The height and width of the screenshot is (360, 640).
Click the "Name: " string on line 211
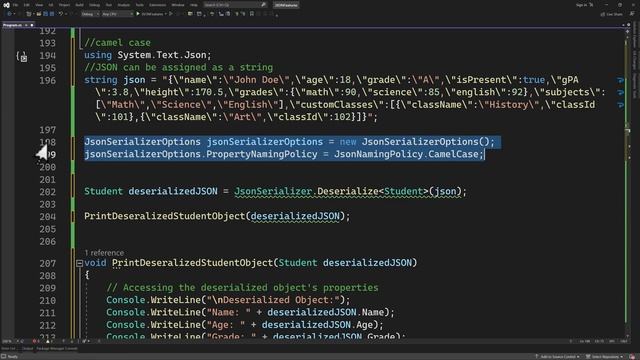(x=229, y=313)
